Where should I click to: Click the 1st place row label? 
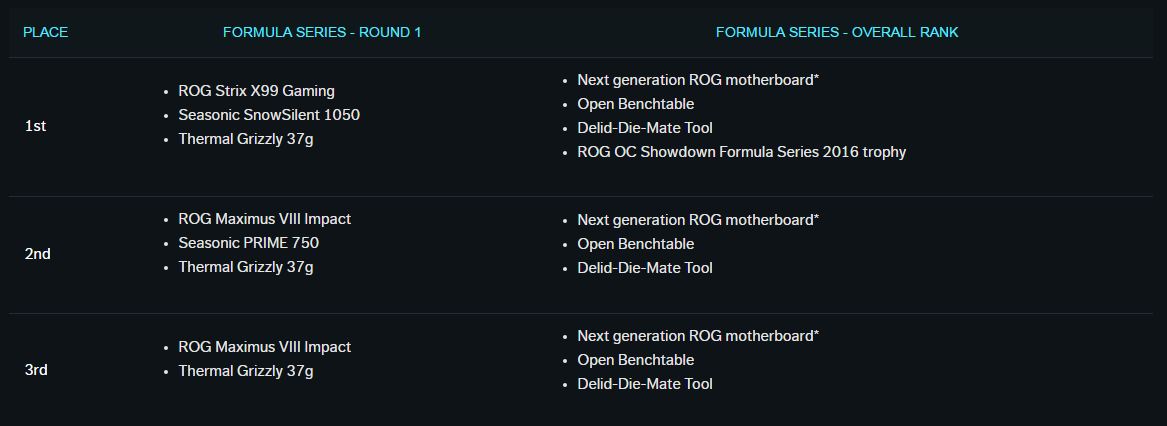[x=35, y=126]
